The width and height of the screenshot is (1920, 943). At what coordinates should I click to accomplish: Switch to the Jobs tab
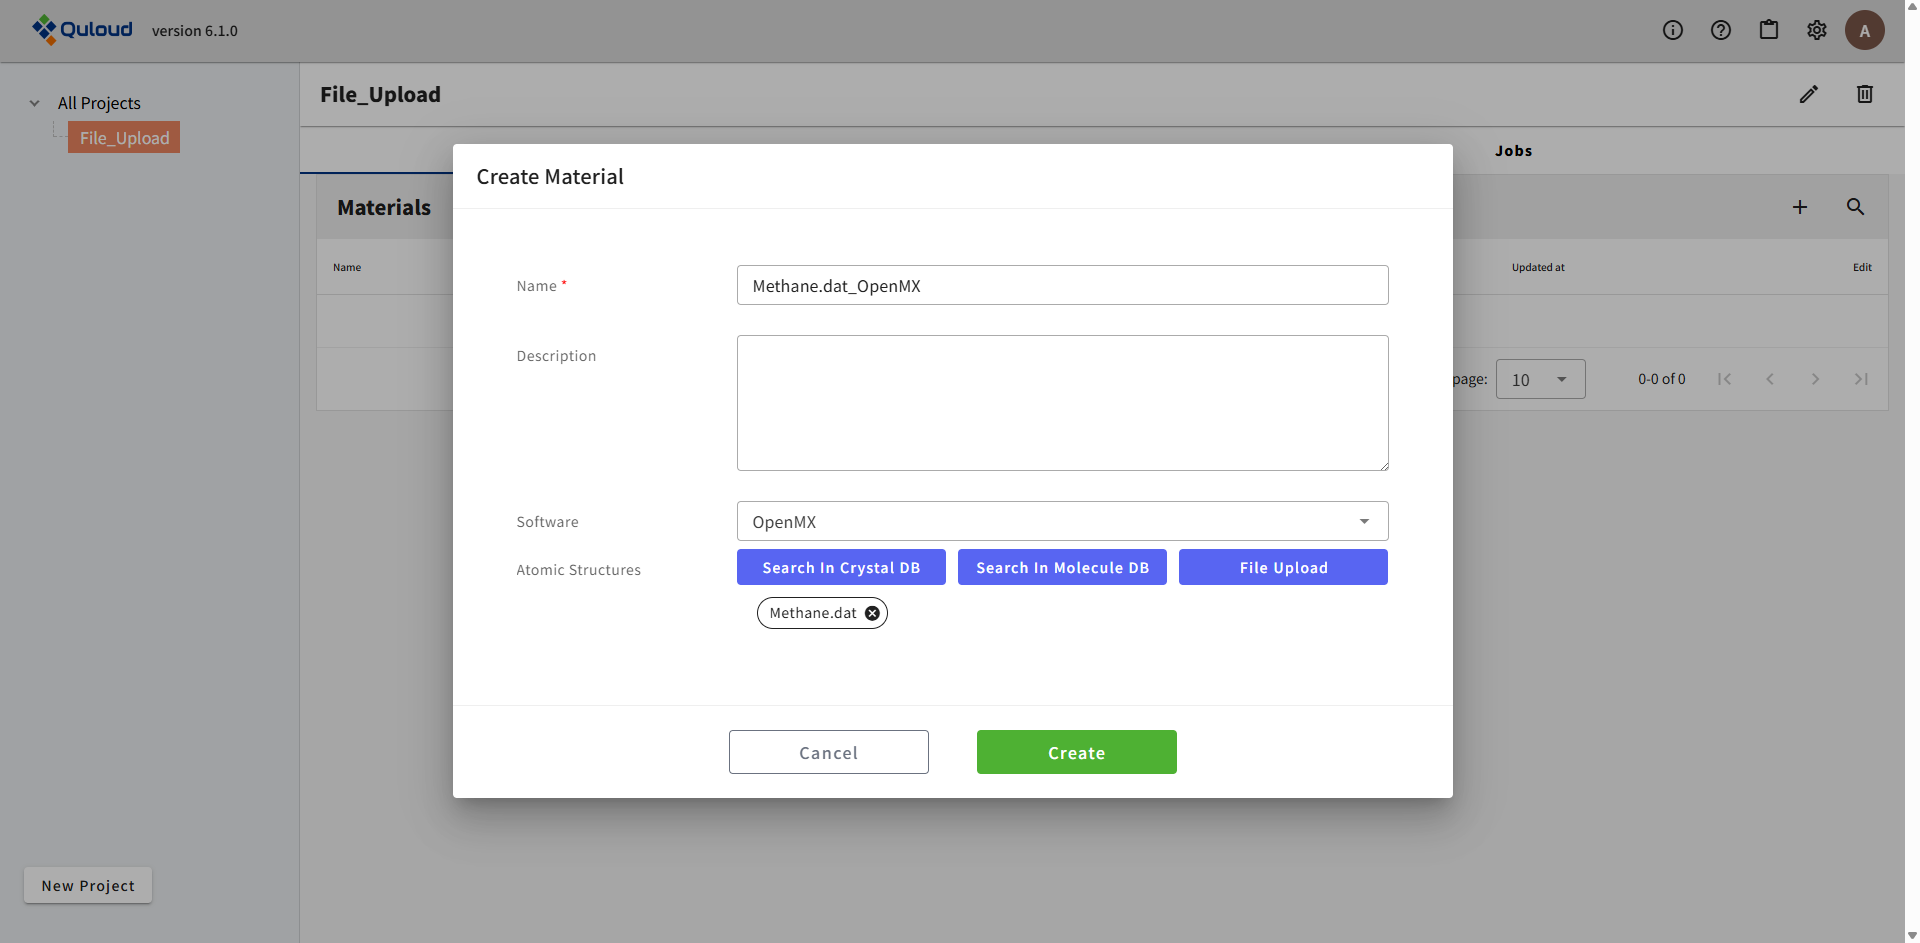pos(1513,151)
